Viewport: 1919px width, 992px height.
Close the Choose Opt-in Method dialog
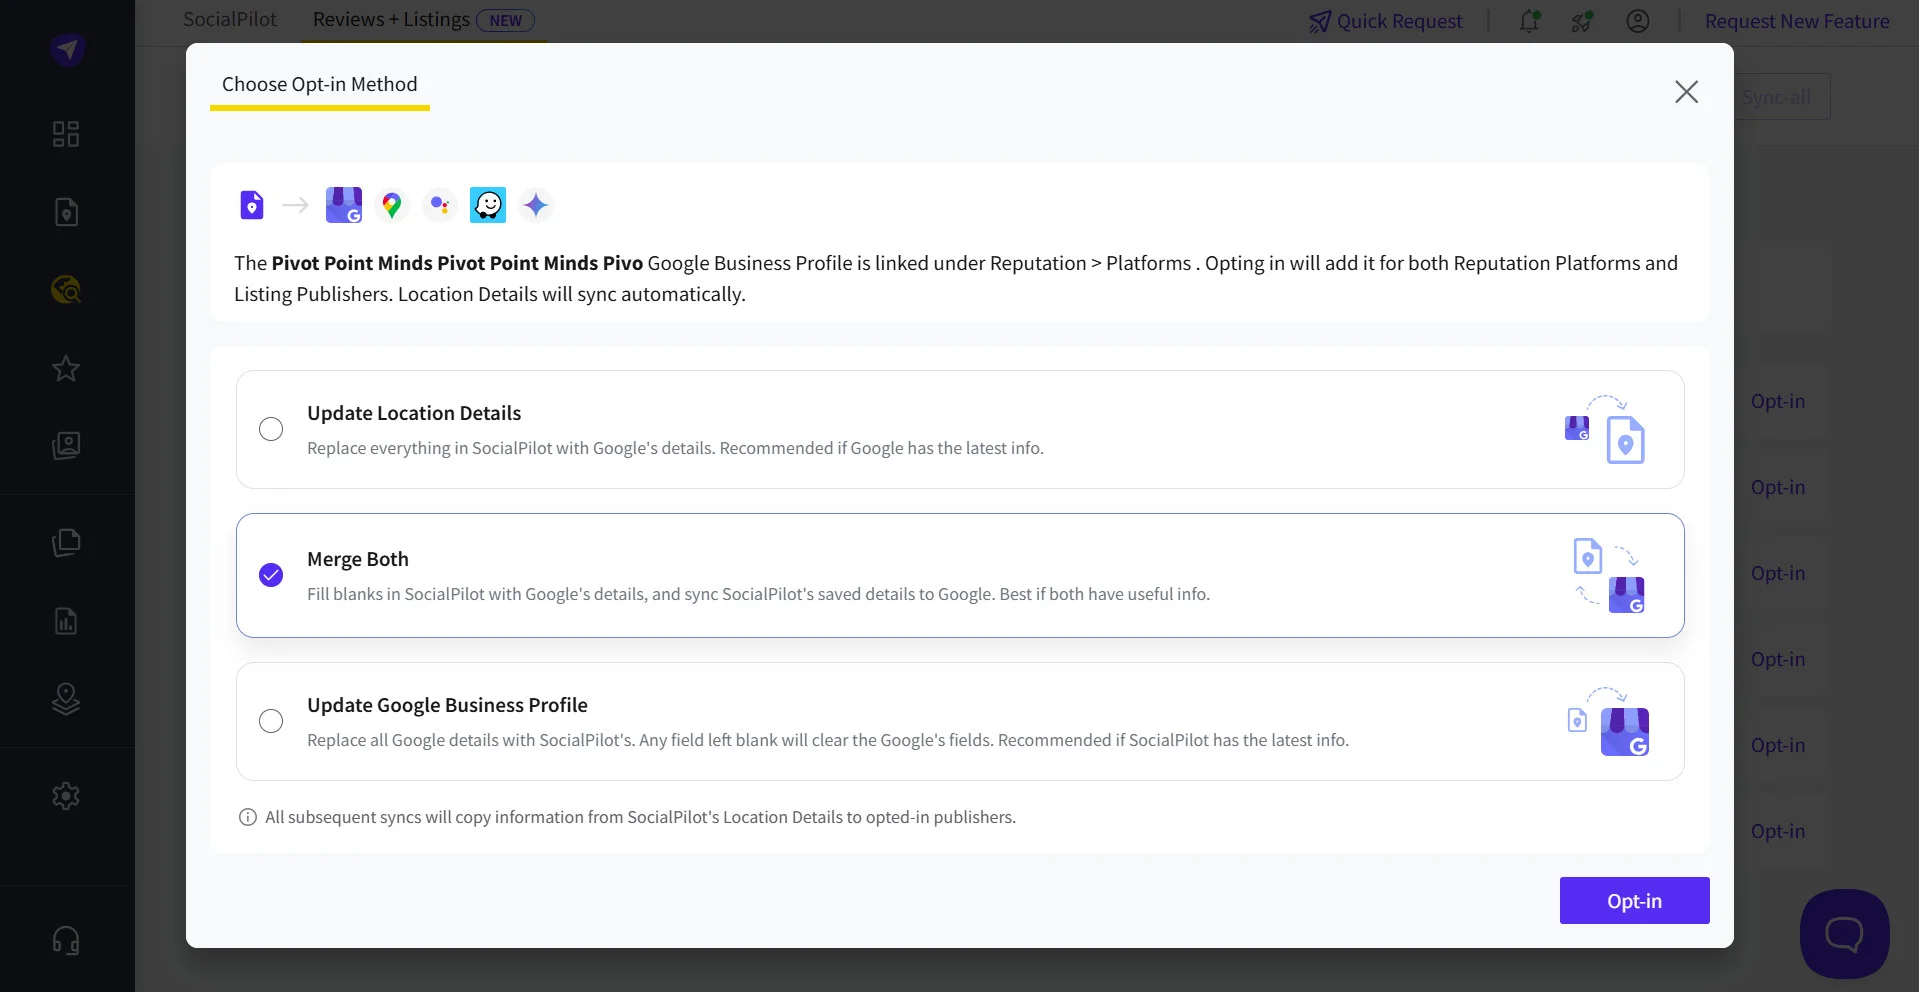point(1686,92)
